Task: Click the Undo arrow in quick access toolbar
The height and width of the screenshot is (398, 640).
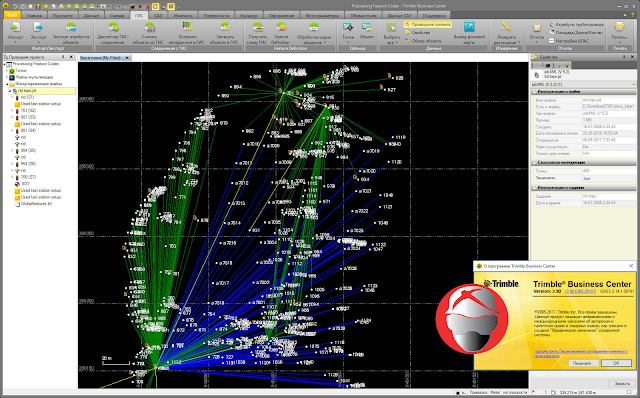Action: tap(15, 6)
